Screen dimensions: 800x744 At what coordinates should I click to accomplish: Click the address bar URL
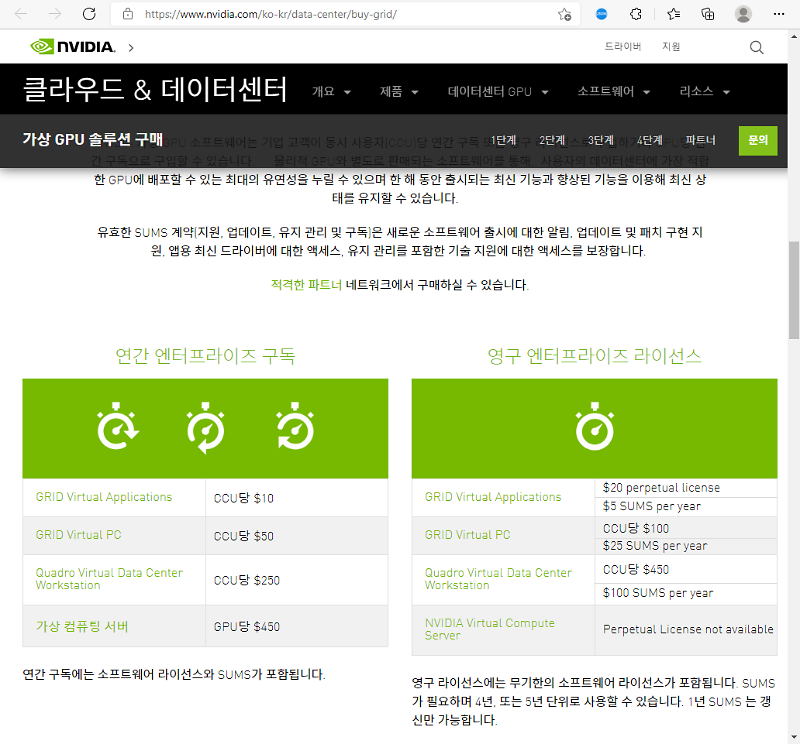[270, 14]
